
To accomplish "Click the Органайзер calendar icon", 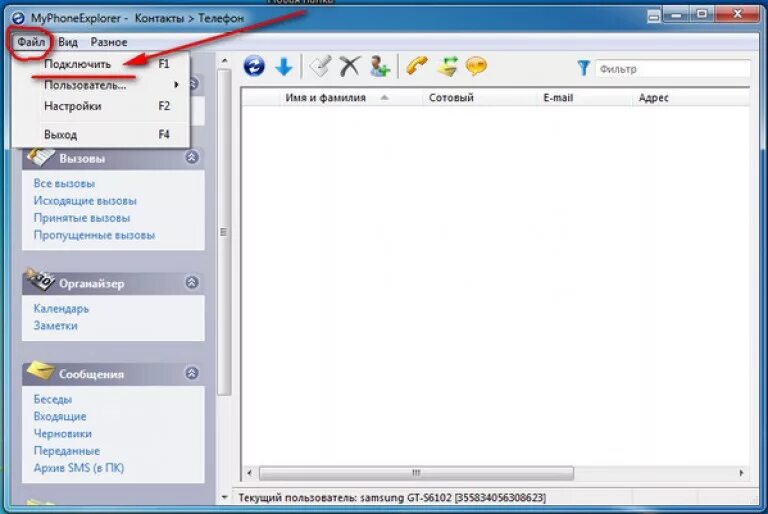I will coord(40,279).
